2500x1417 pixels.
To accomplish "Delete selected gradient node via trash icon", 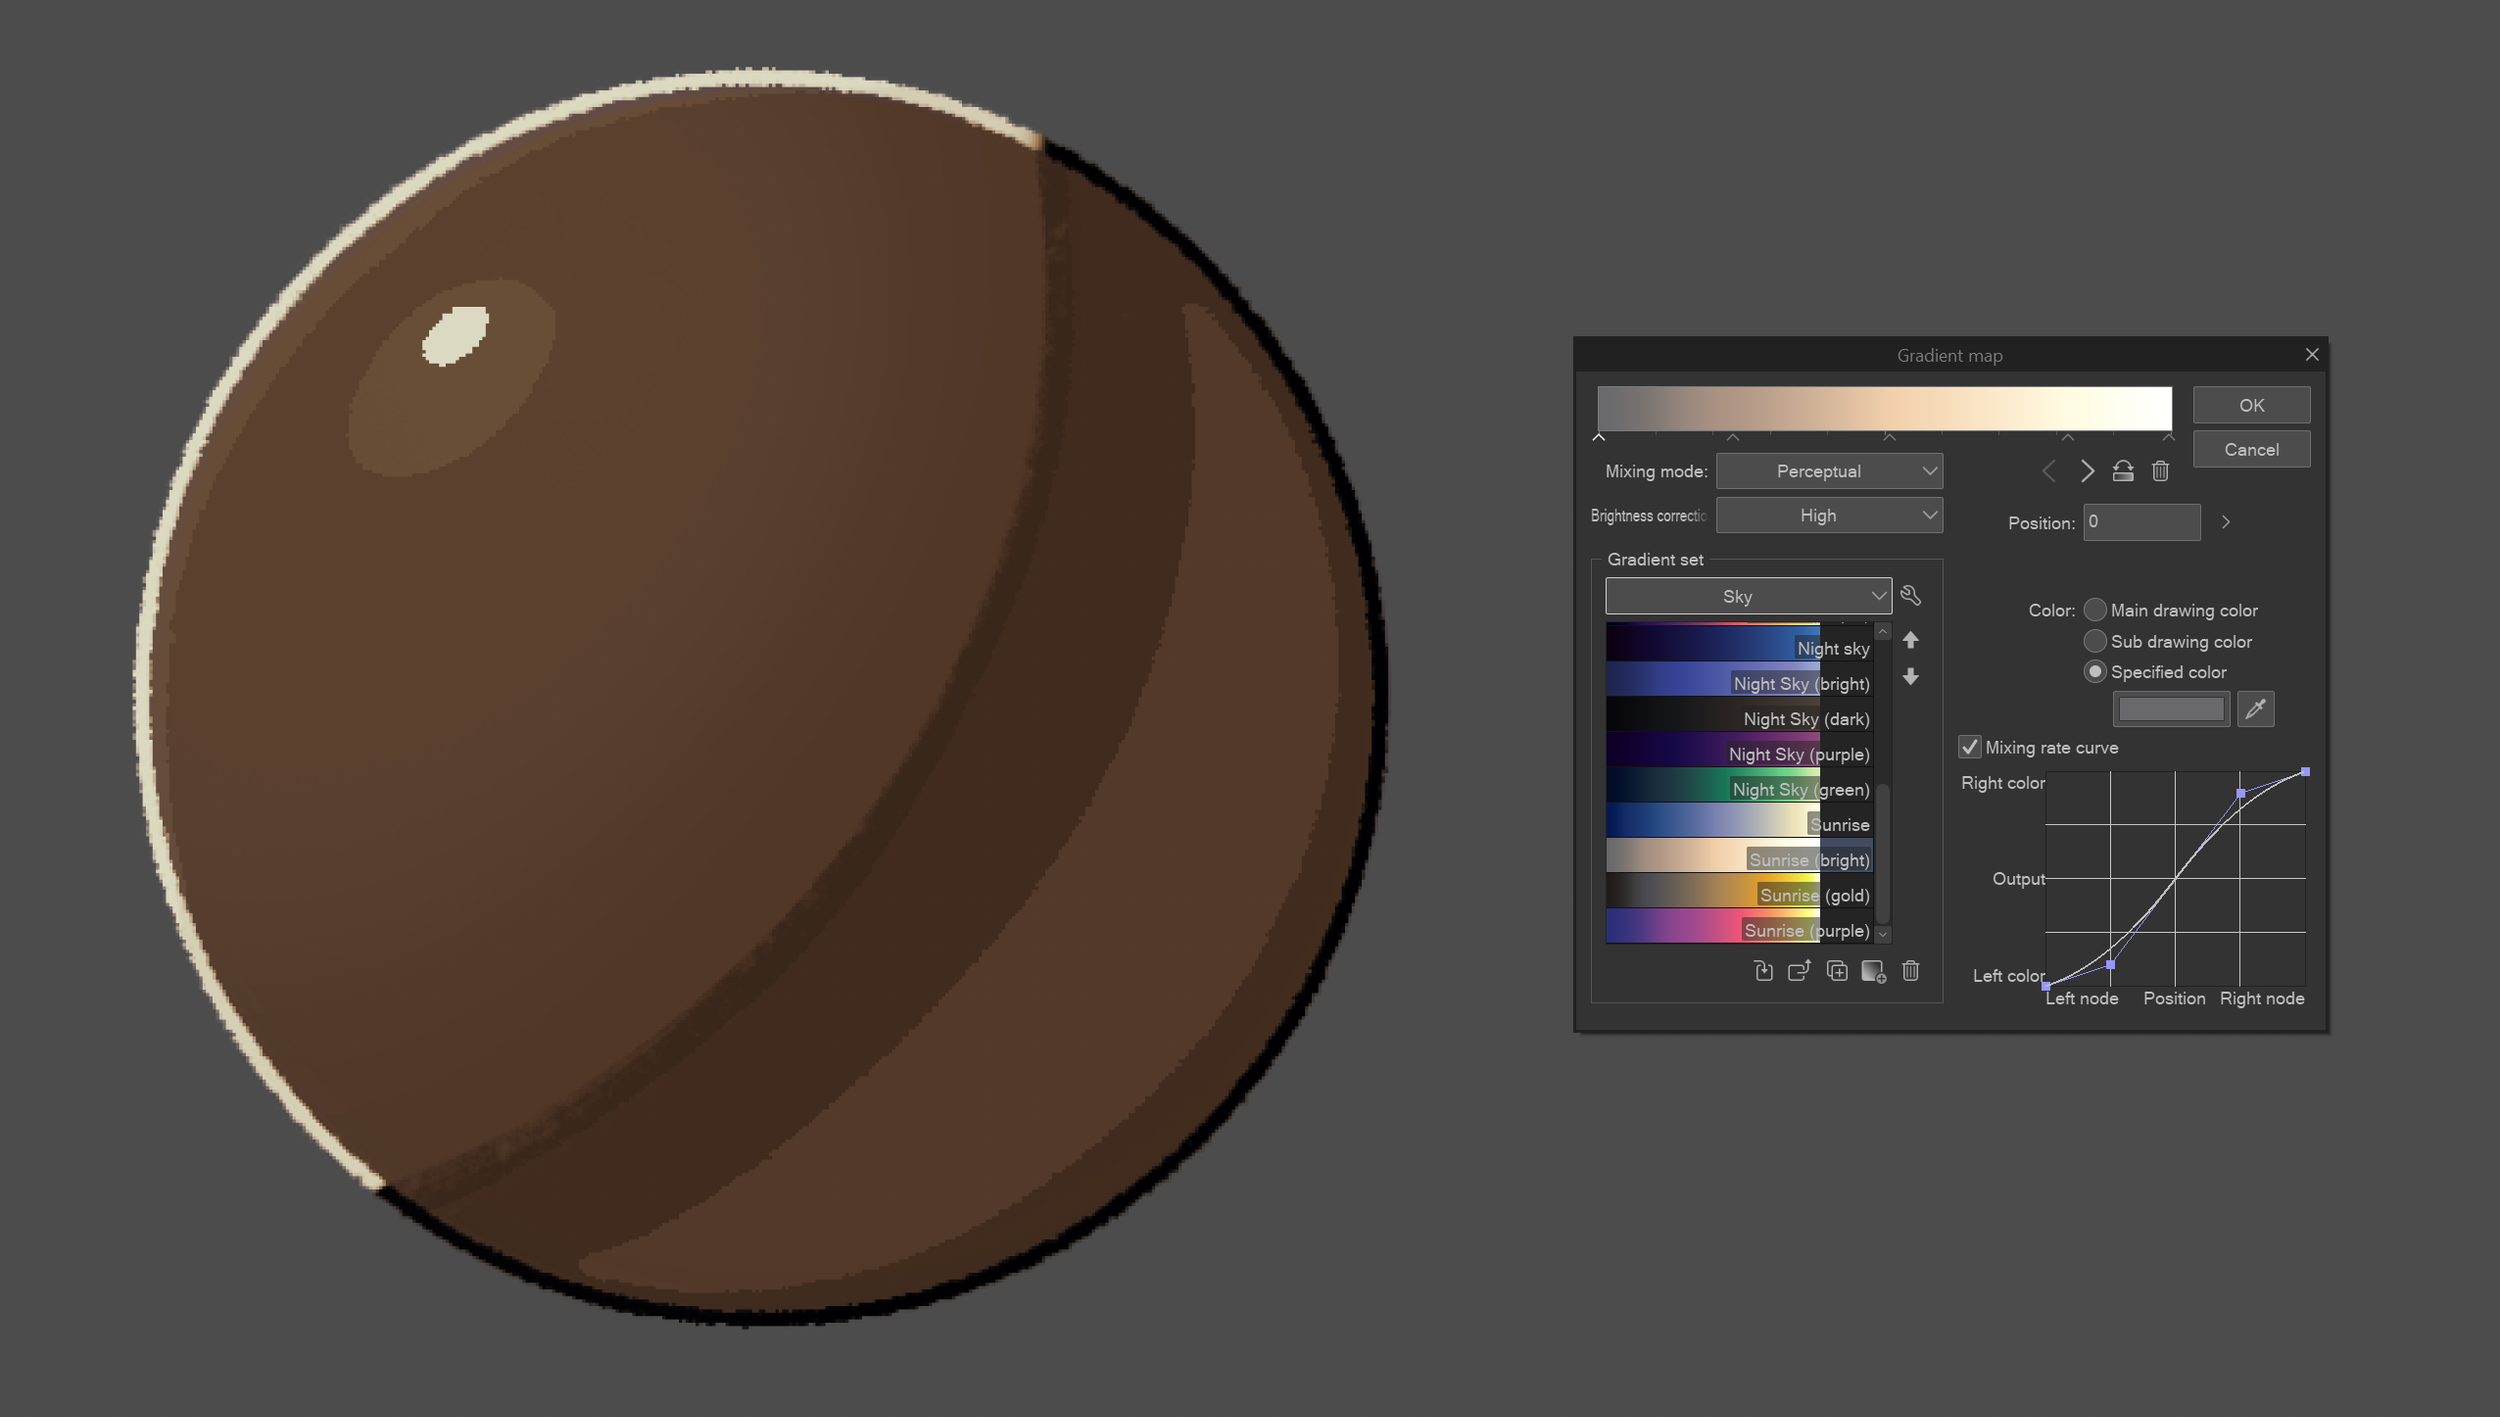I will (2160, 471).
